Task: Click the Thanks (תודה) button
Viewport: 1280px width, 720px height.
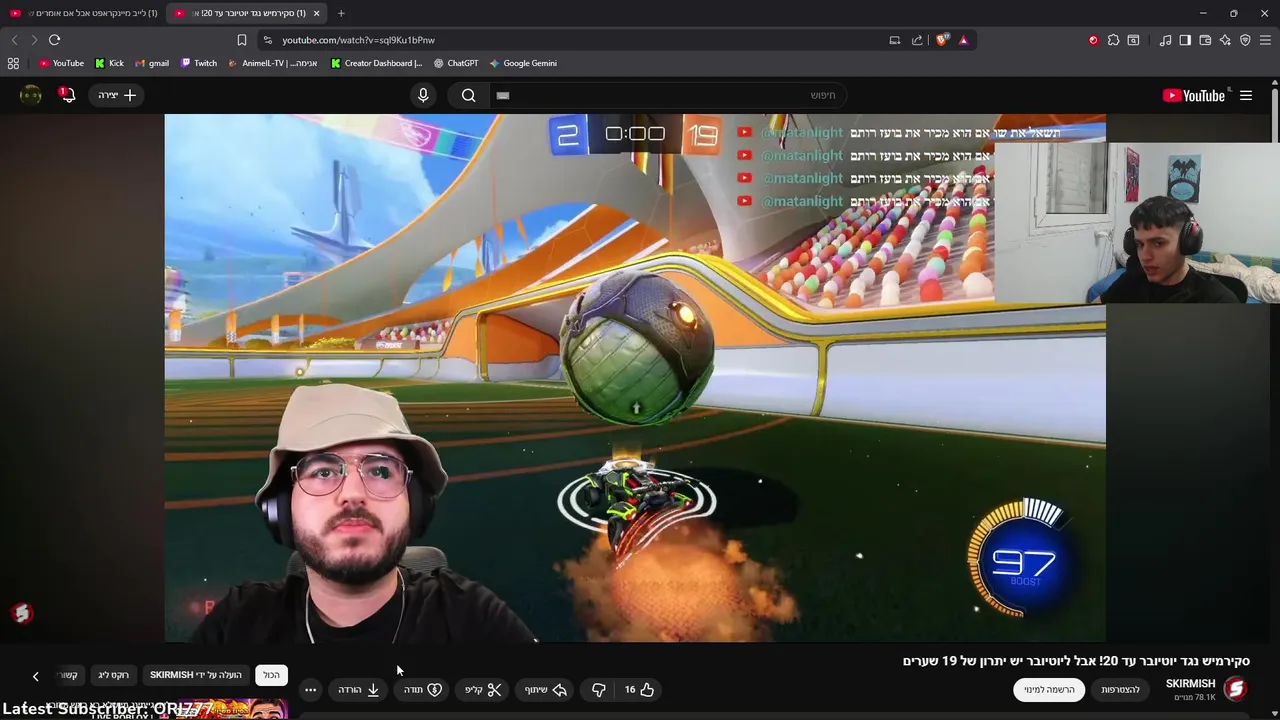Action: click(x=423, y=689)
